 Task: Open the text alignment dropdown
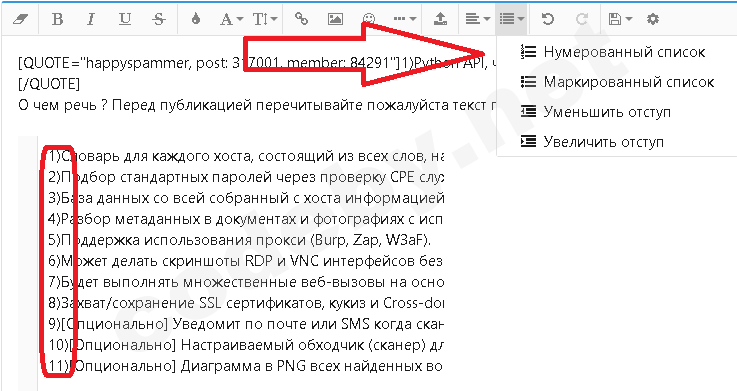[477, 19]
